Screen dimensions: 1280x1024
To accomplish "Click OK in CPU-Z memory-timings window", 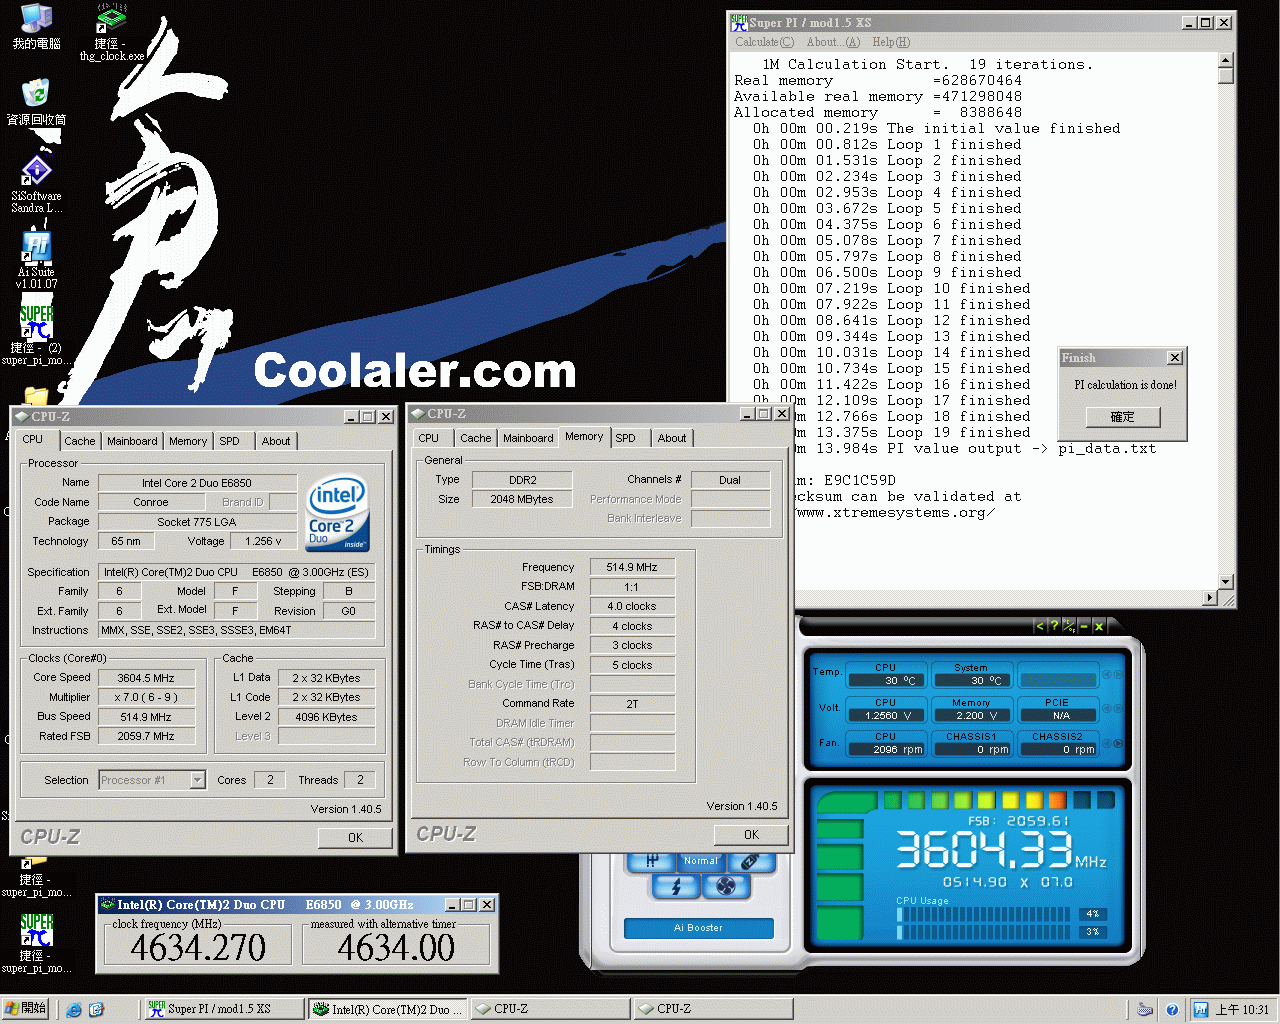I will pos(751,835).
